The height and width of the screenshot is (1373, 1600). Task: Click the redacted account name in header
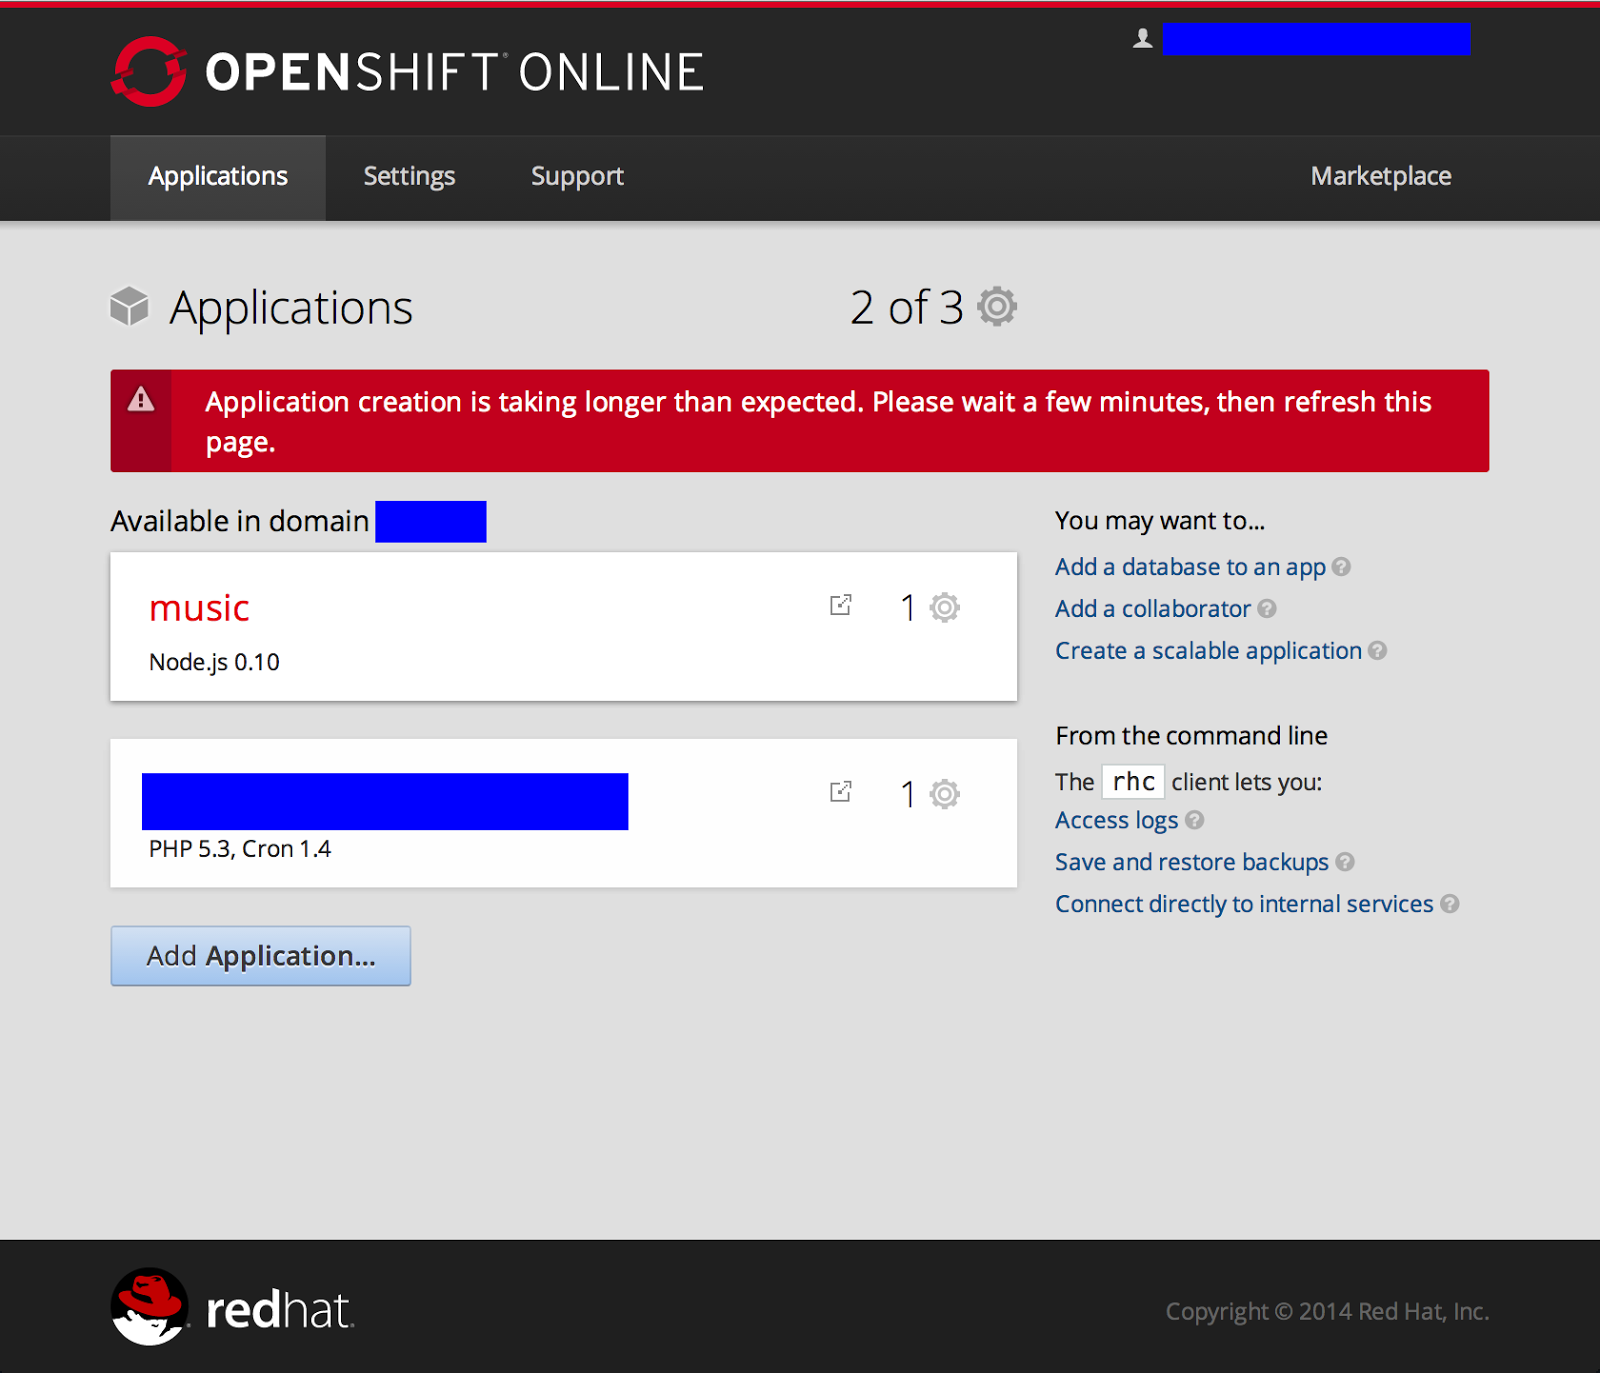point(1317,39)
